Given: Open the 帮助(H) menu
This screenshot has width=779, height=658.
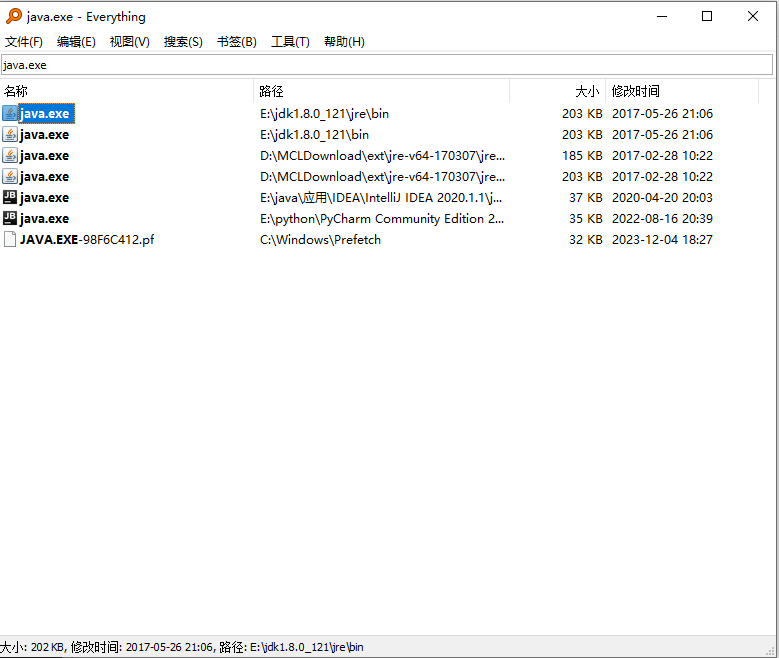Looking at the screenshot, I should click(344, 42).
